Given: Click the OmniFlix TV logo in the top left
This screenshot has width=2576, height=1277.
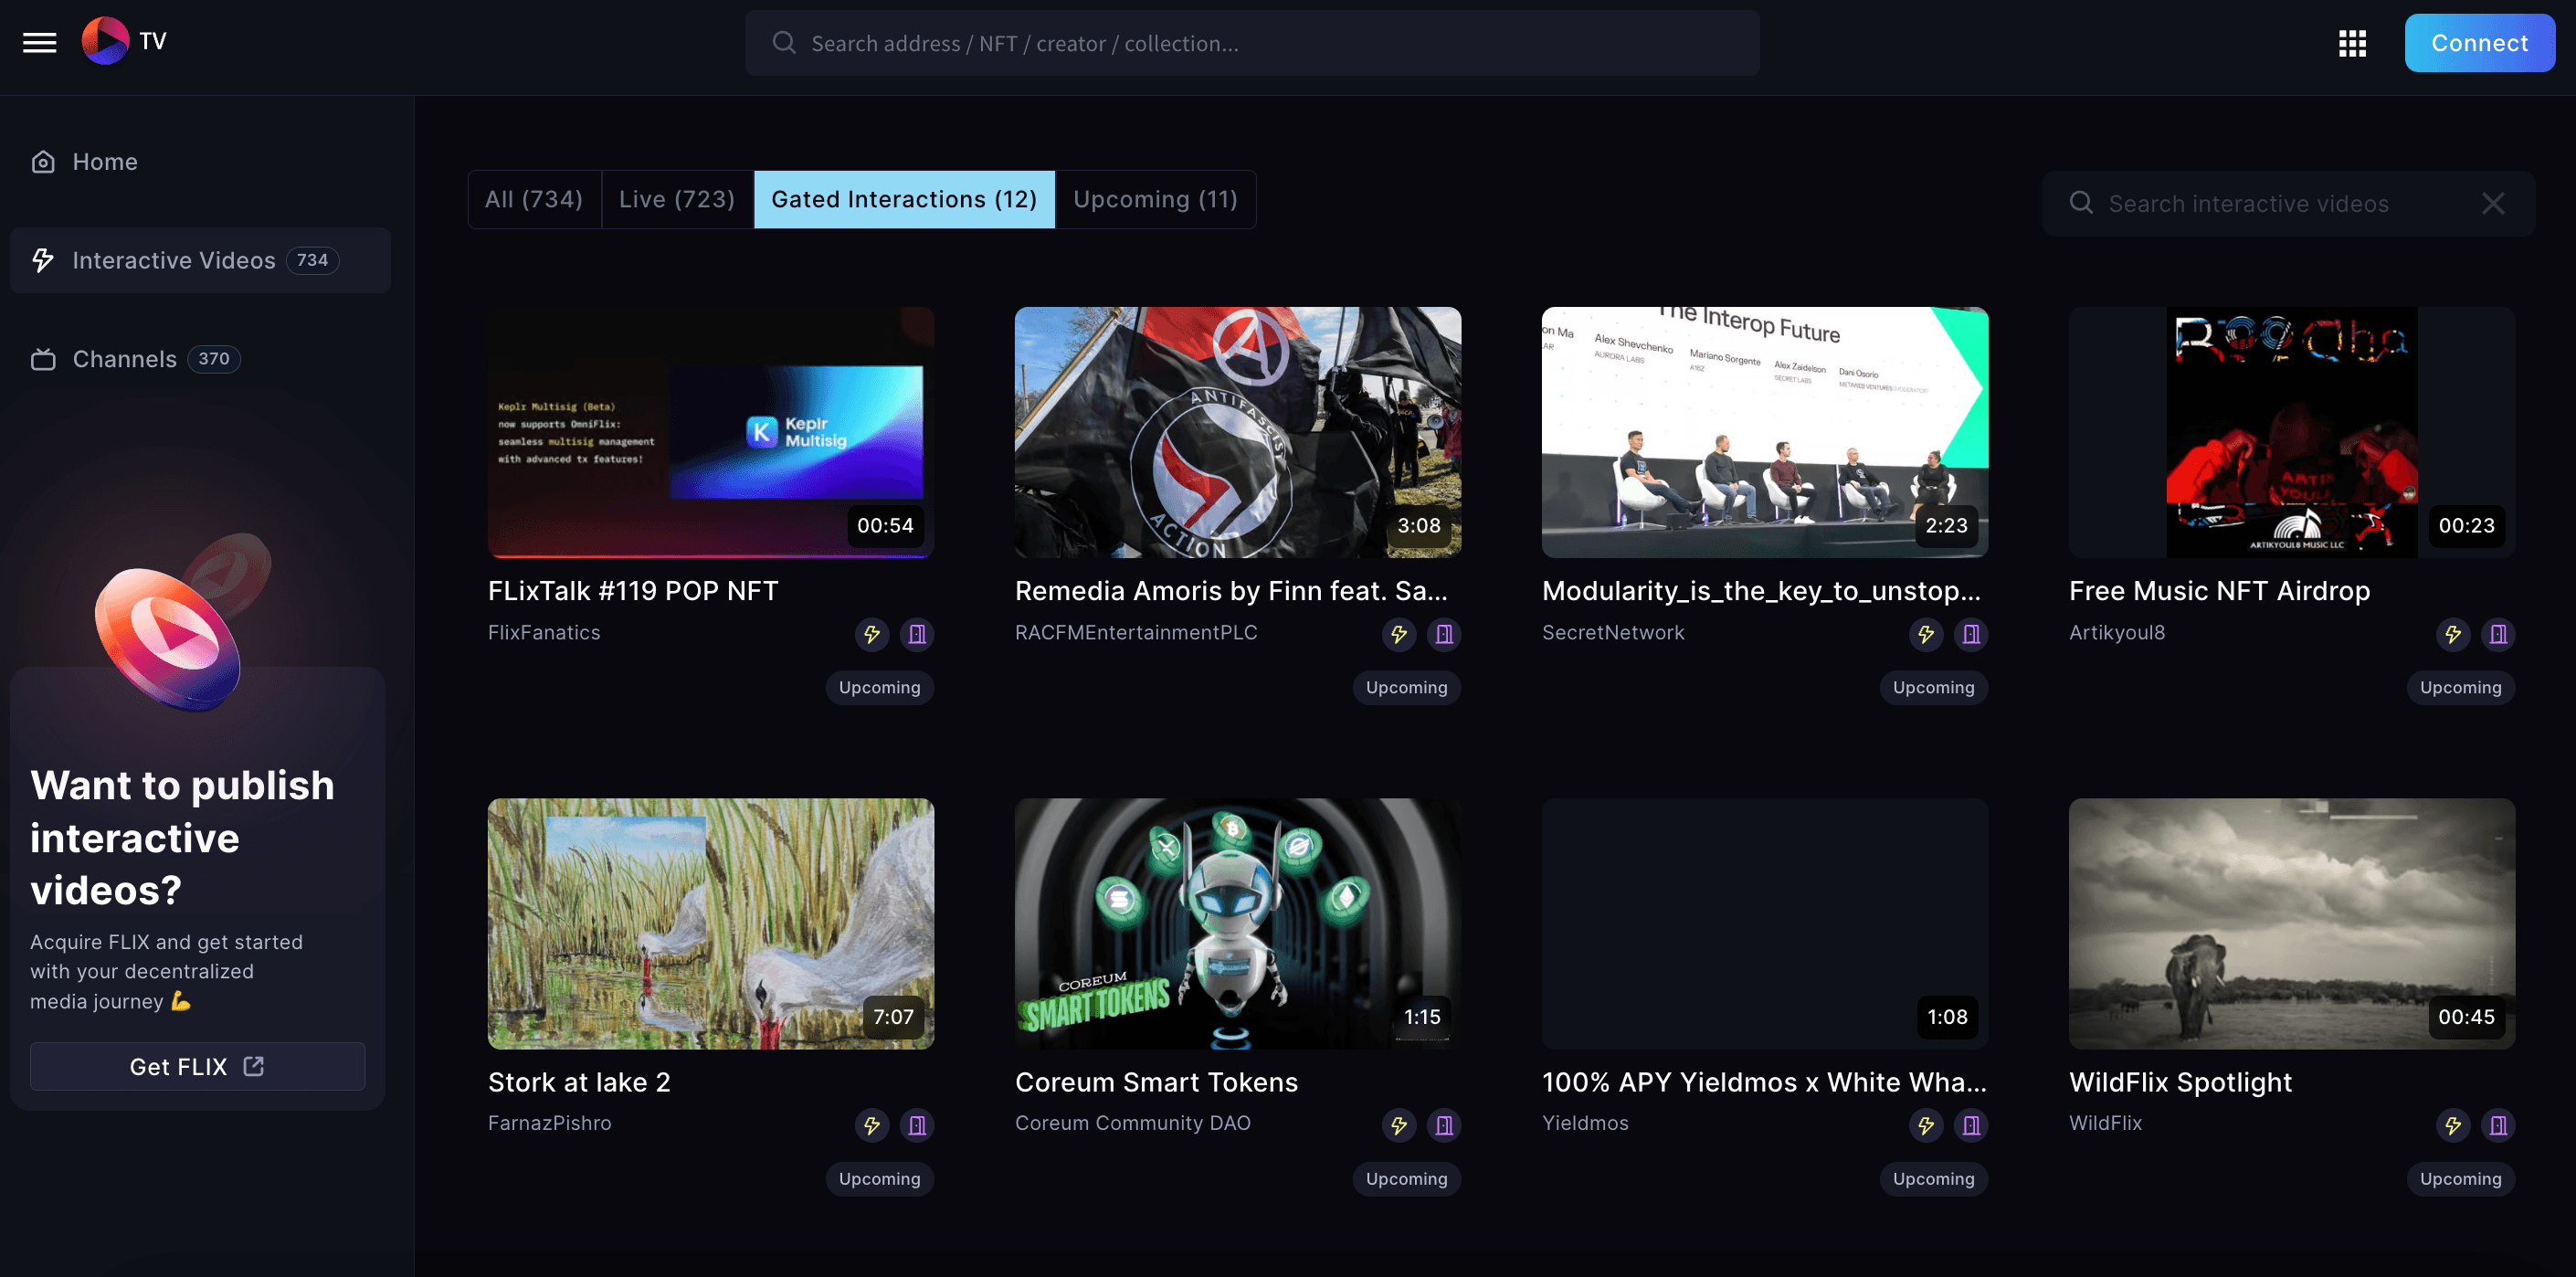Looking at the screenshot, I should (123, 41).
